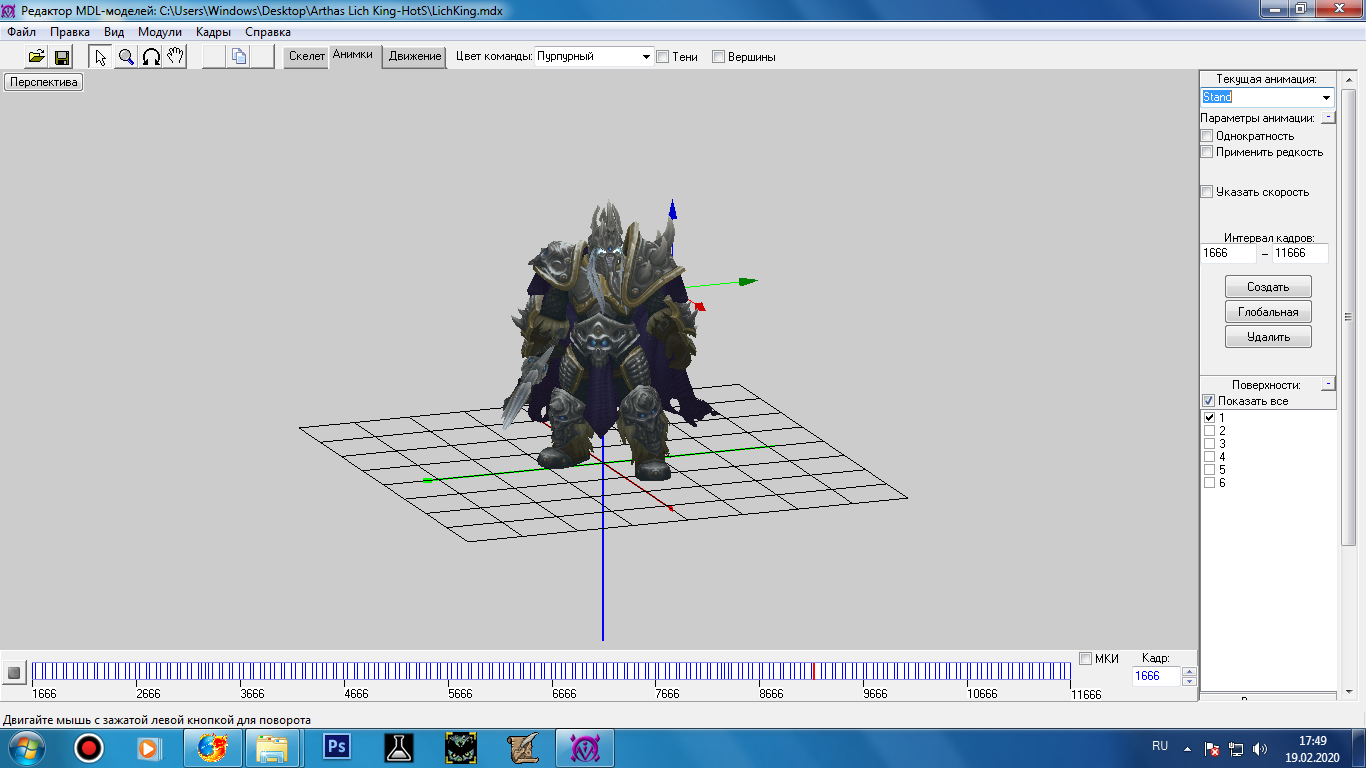Enable the Тени checkbox

click(x=662, y=57)
